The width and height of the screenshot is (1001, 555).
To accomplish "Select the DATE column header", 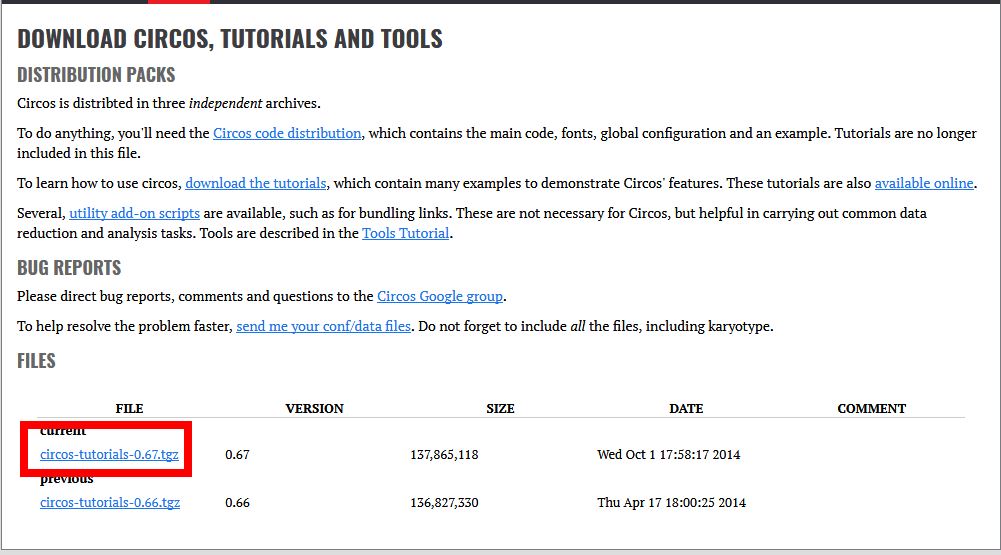I will tap(686, 408).
